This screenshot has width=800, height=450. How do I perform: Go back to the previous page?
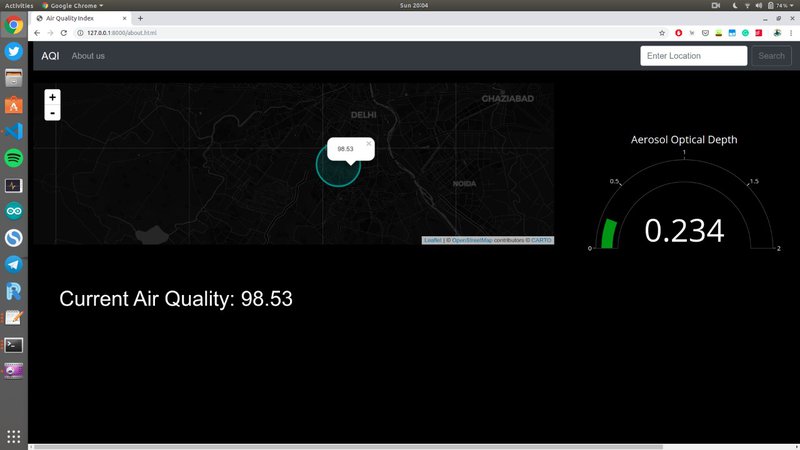[x=37, y=32]
